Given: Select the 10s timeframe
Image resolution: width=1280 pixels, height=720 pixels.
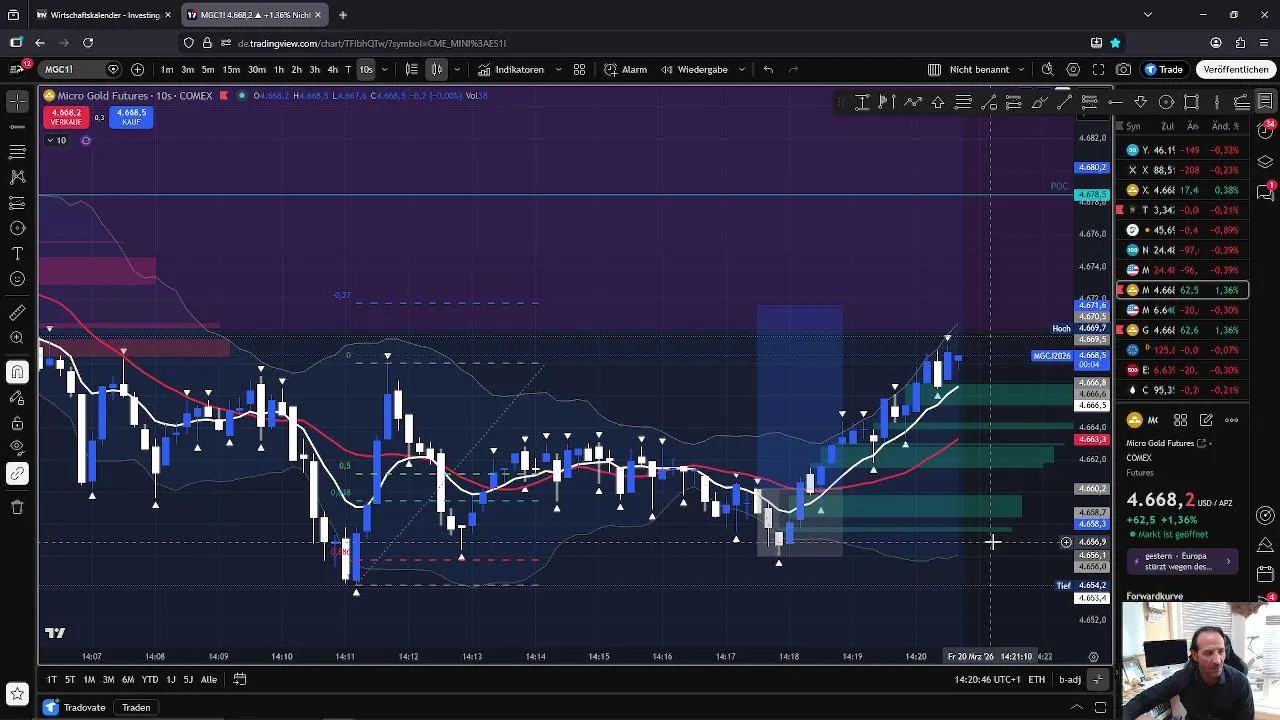Looking at the screenshot, I should point(366,69).
